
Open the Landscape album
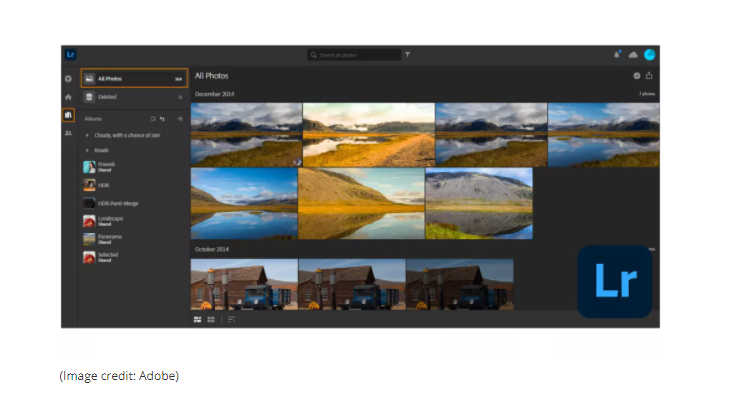110,221
